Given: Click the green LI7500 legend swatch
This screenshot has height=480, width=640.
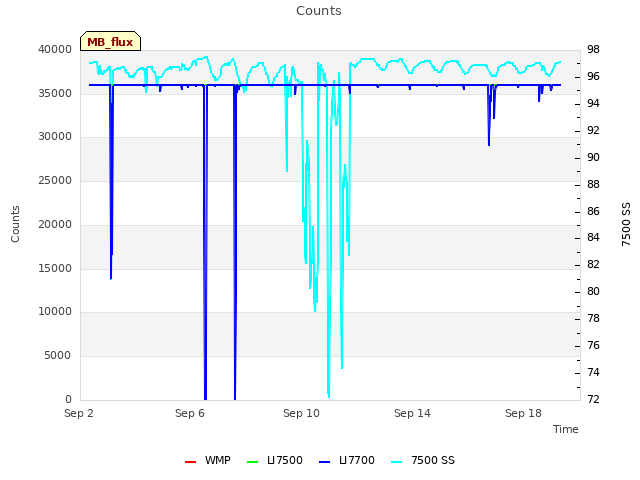Looking at the screenshot, I should [x=253, y=462].
